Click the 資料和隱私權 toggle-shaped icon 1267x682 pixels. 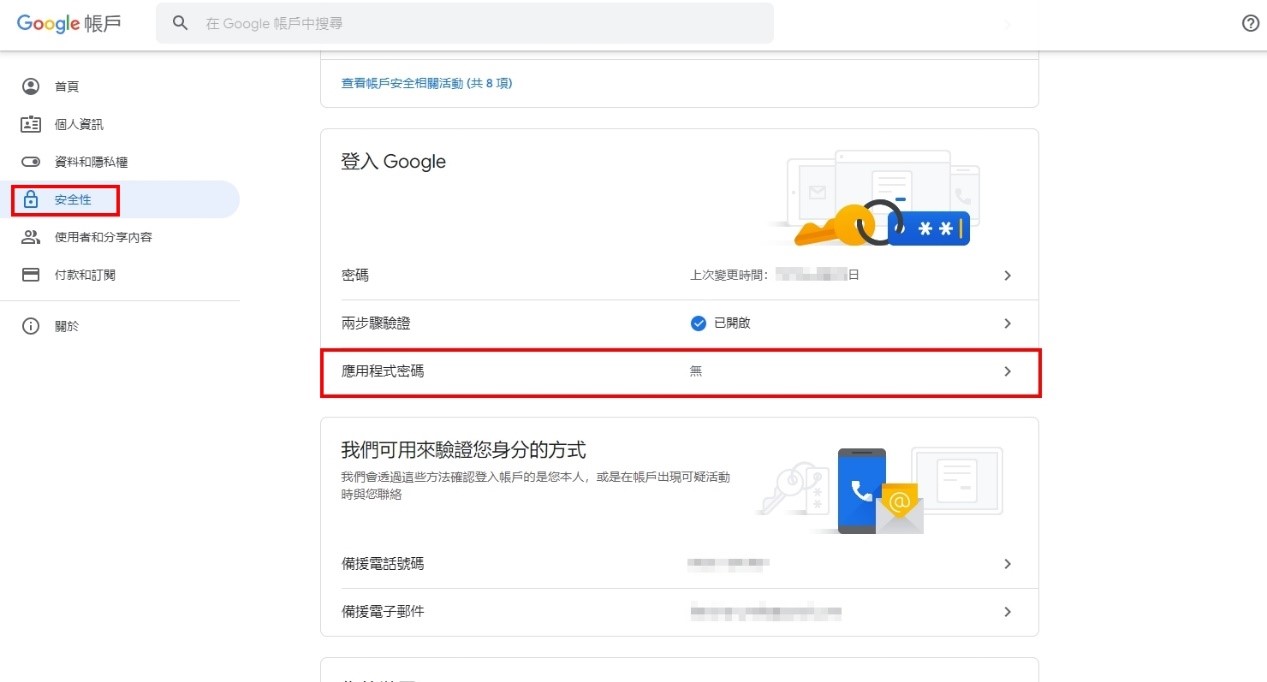[31, 162]
